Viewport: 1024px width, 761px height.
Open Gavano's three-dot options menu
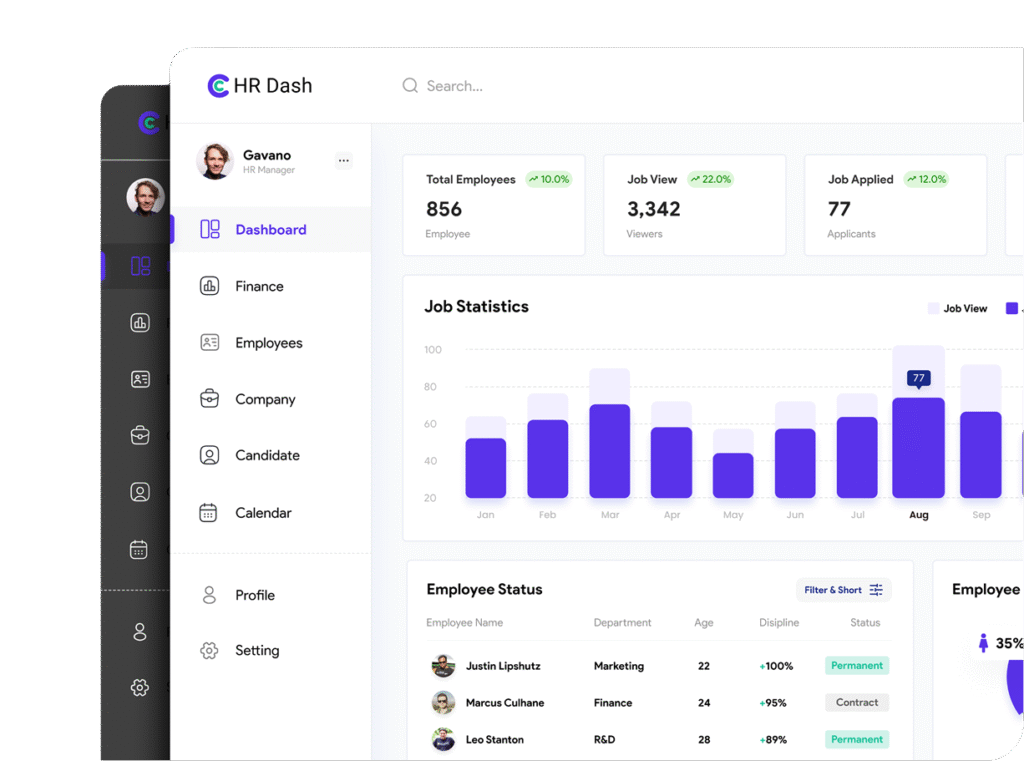click(343, 160)
